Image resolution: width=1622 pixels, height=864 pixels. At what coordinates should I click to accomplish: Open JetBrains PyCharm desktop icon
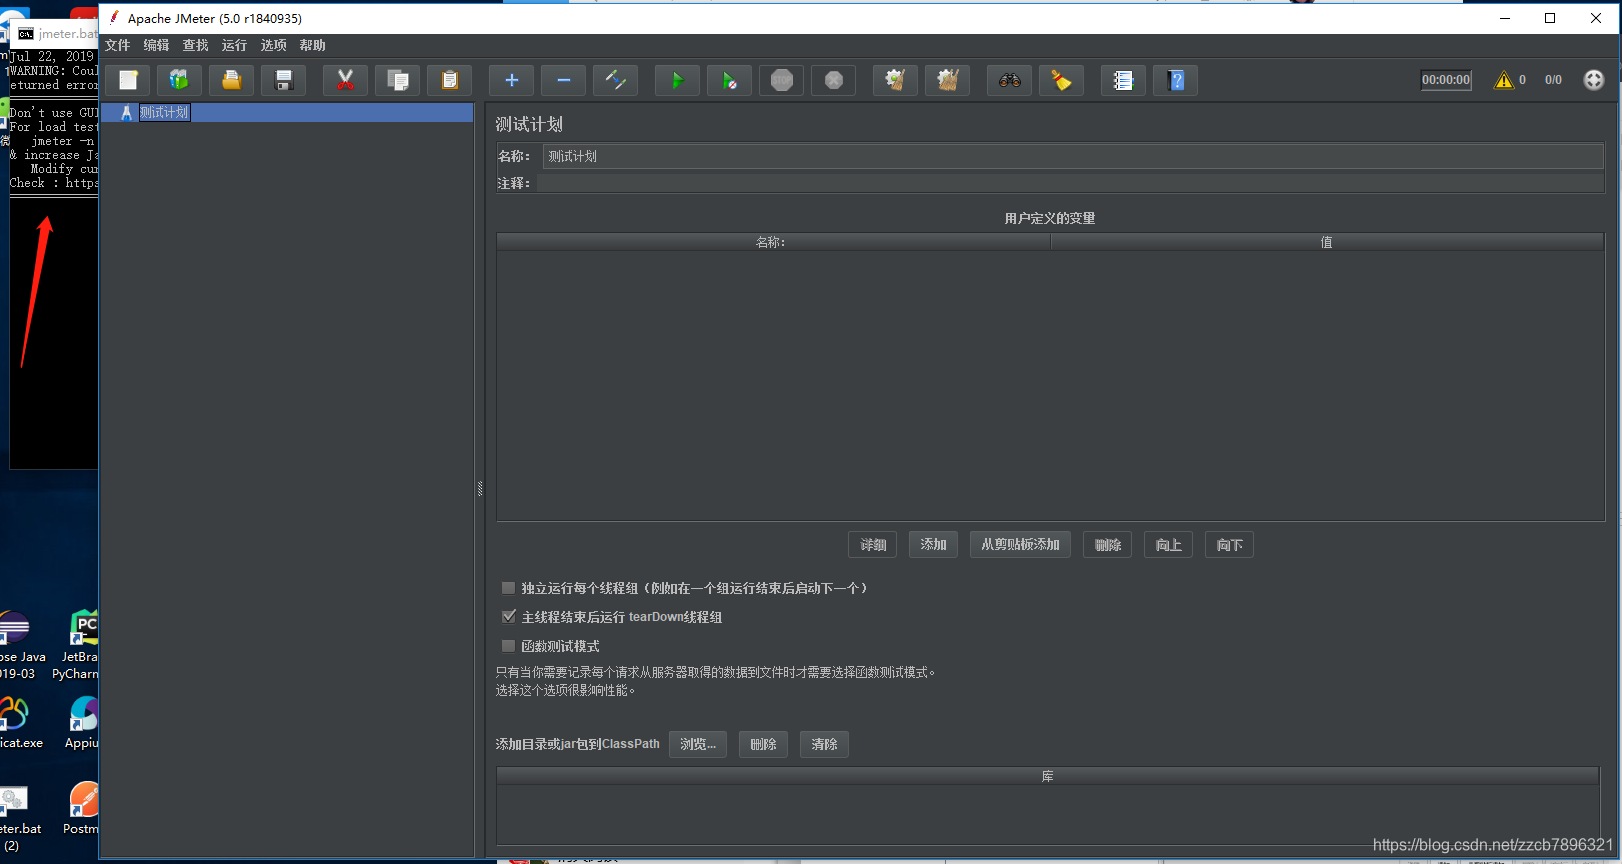[x=80, y=644]
